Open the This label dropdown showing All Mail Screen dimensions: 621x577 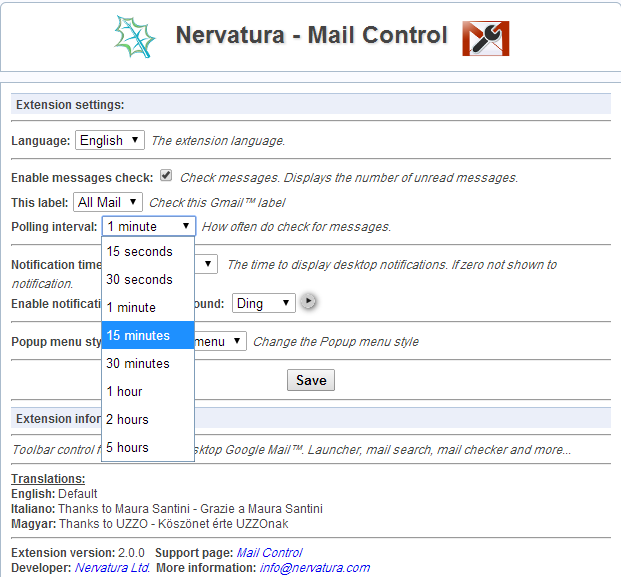[x=108, y=202]
